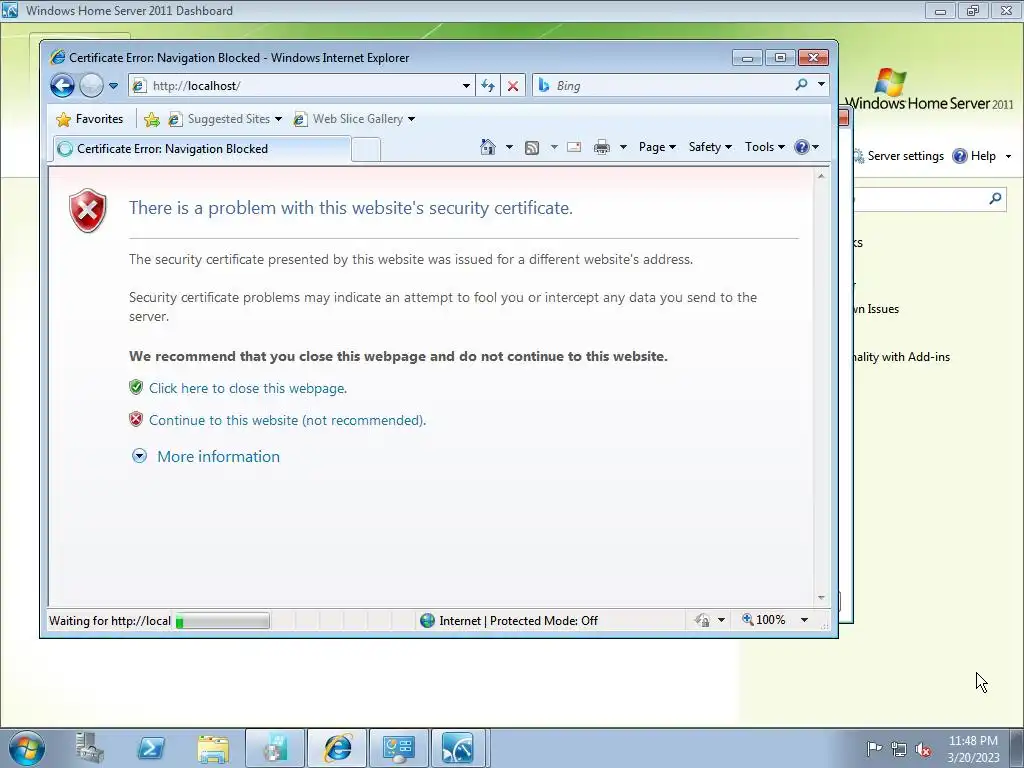Open address bar autocomplete dropdown
The height and width of the screenshot is (768, 1024).
tap(466, 86)
